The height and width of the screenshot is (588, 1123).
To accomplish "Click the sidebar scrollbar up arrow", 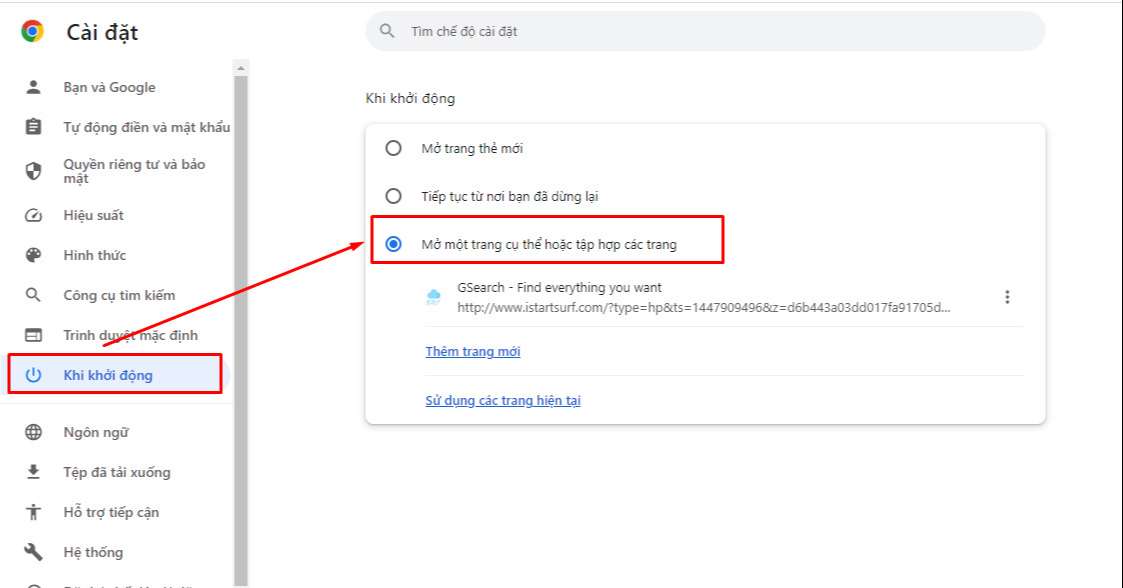I will coord(241,68).
